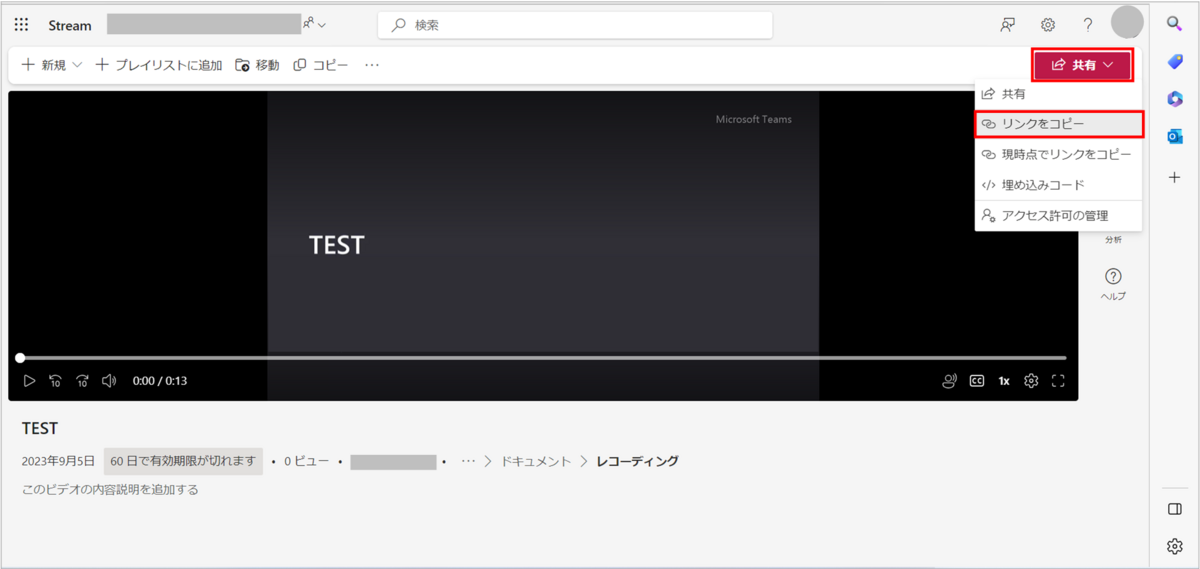Click このビデオの内容説明を追加する
Viewport: 1200px width, 569px height.
coord(110,490)
